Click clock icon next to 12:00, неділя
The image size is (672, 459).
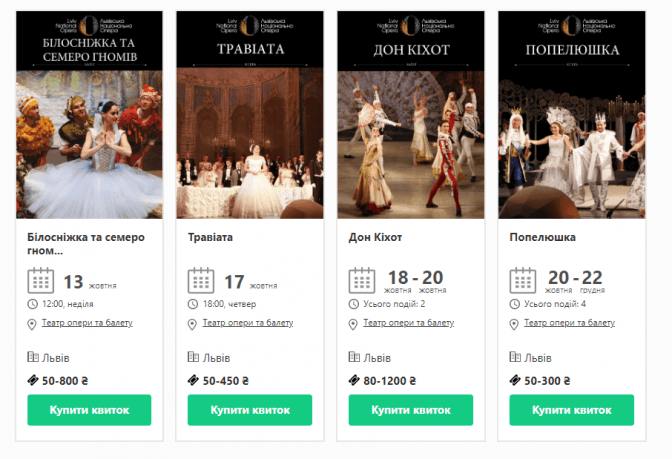[x=33, y=304]
